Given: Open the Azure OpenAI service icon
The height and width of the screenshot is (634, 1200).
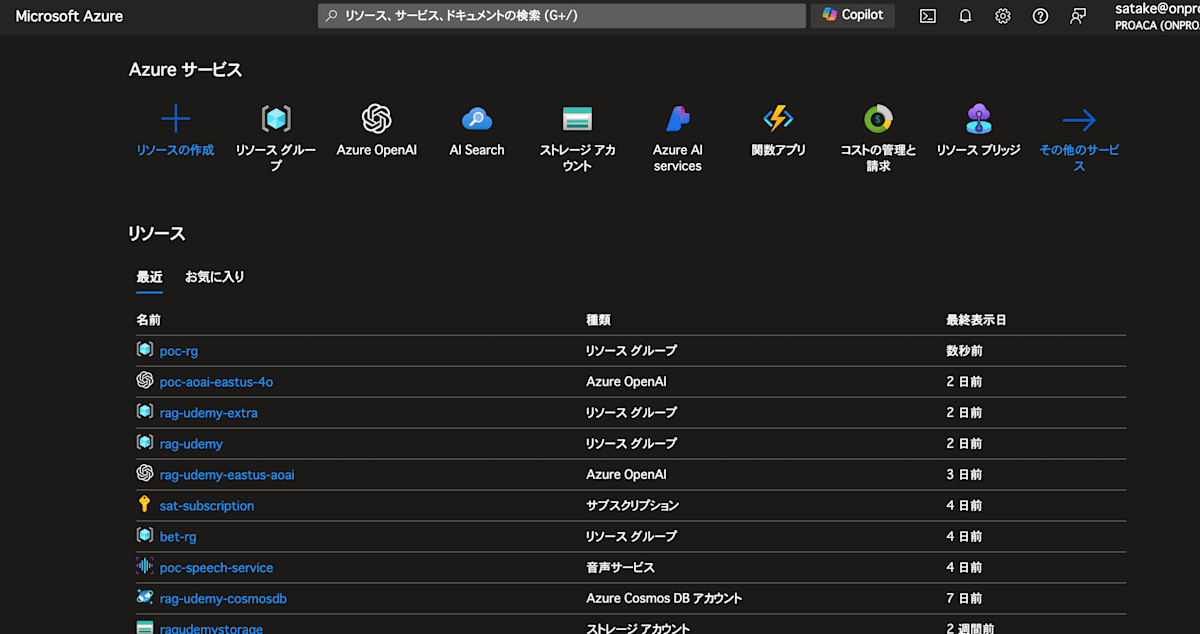Looking at the screenshot, I should point(376,119).
